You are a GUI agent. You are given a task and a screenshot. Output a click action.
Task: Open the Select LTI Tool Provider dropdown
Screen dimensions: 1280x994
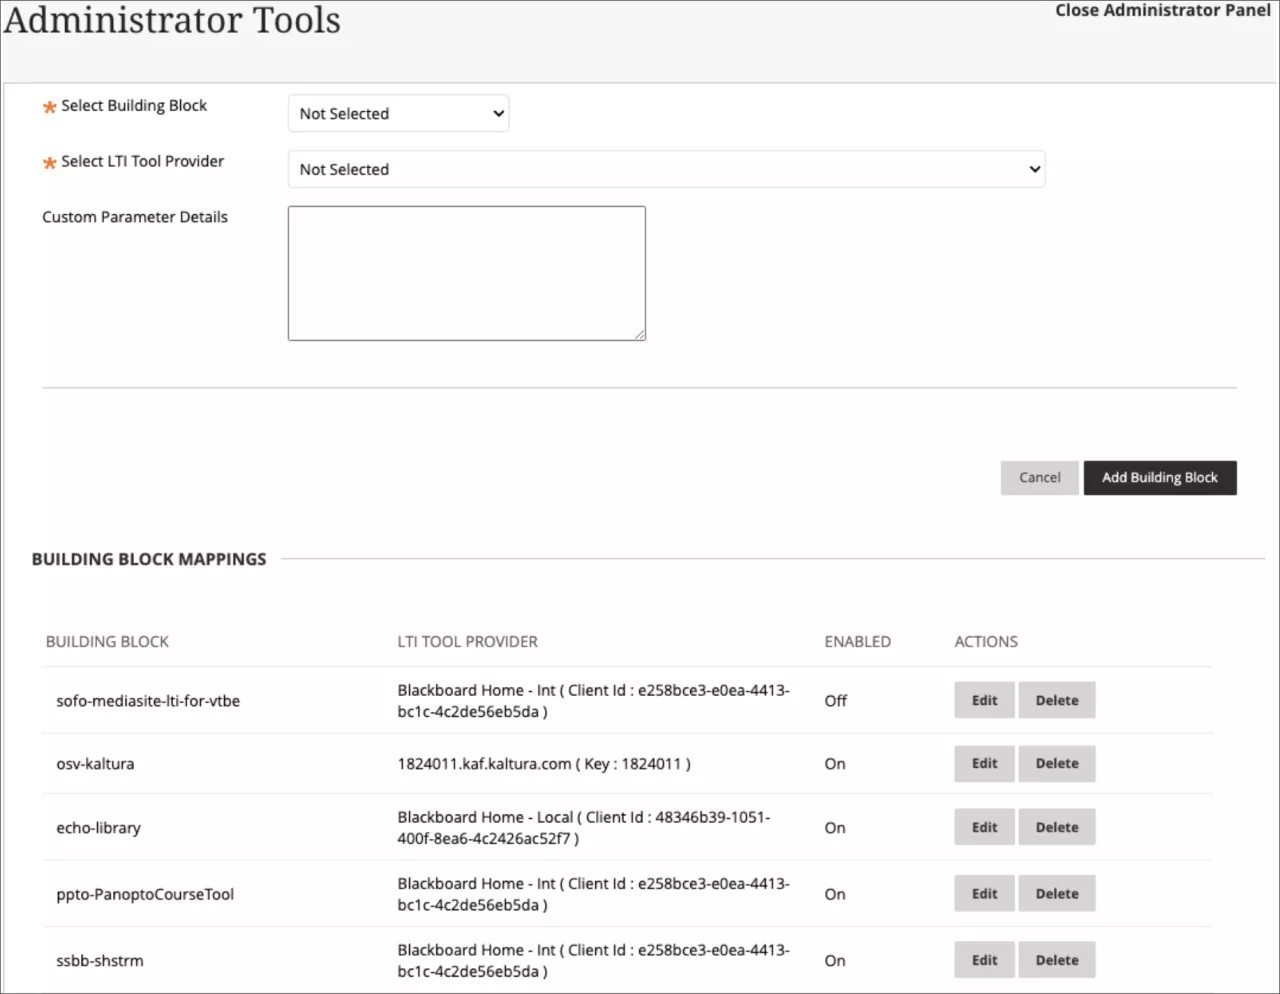pos(666,169)
